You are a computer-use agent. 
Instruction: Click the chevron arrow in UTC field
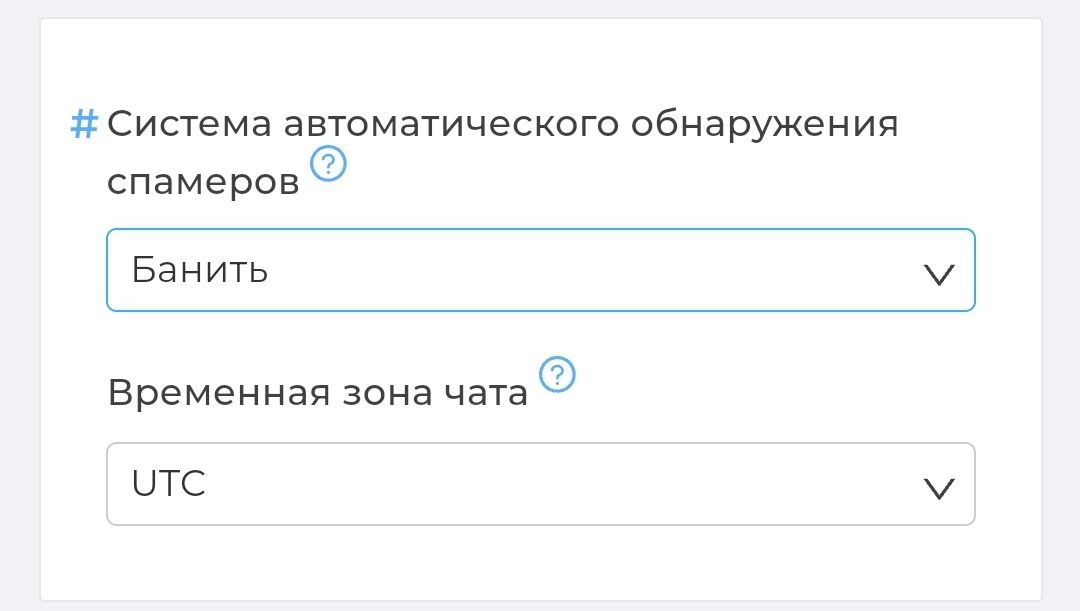pyautogui.click(x=939, y=487)
